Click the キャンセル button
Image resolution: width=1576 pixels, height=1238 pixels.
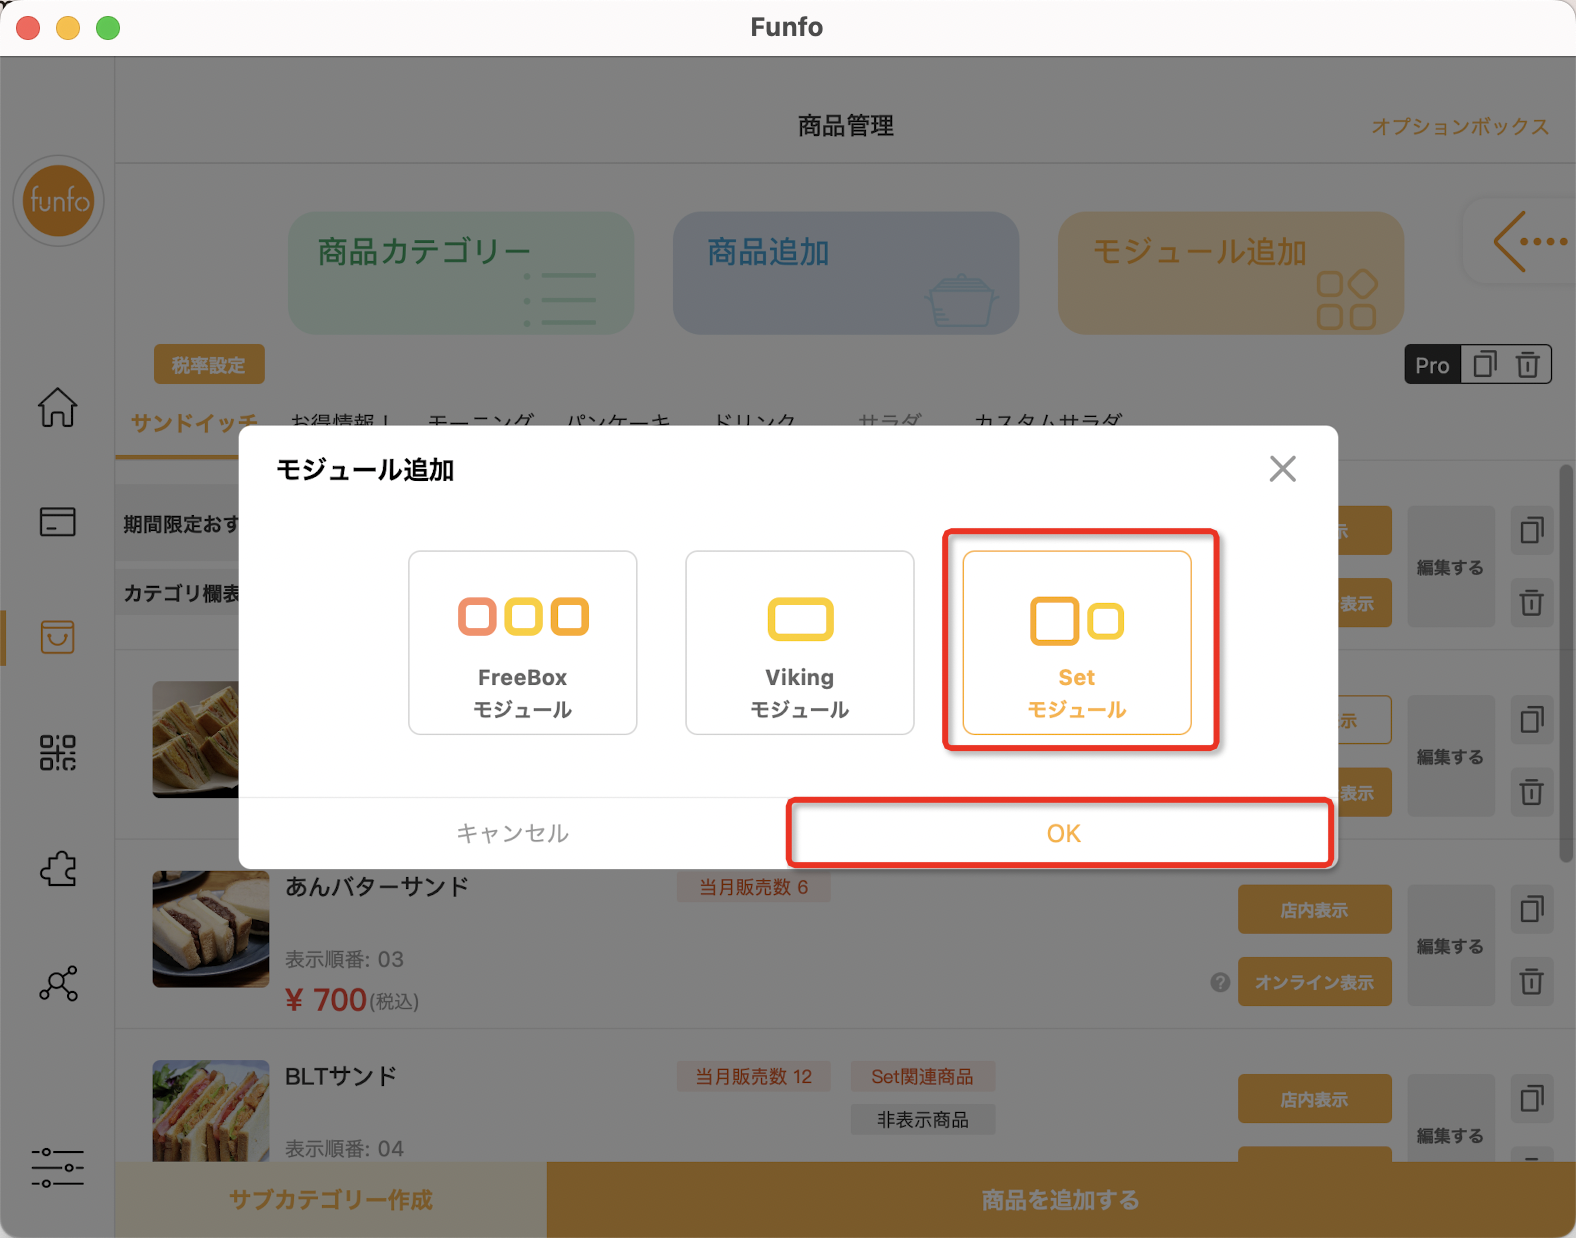point(513,833)
